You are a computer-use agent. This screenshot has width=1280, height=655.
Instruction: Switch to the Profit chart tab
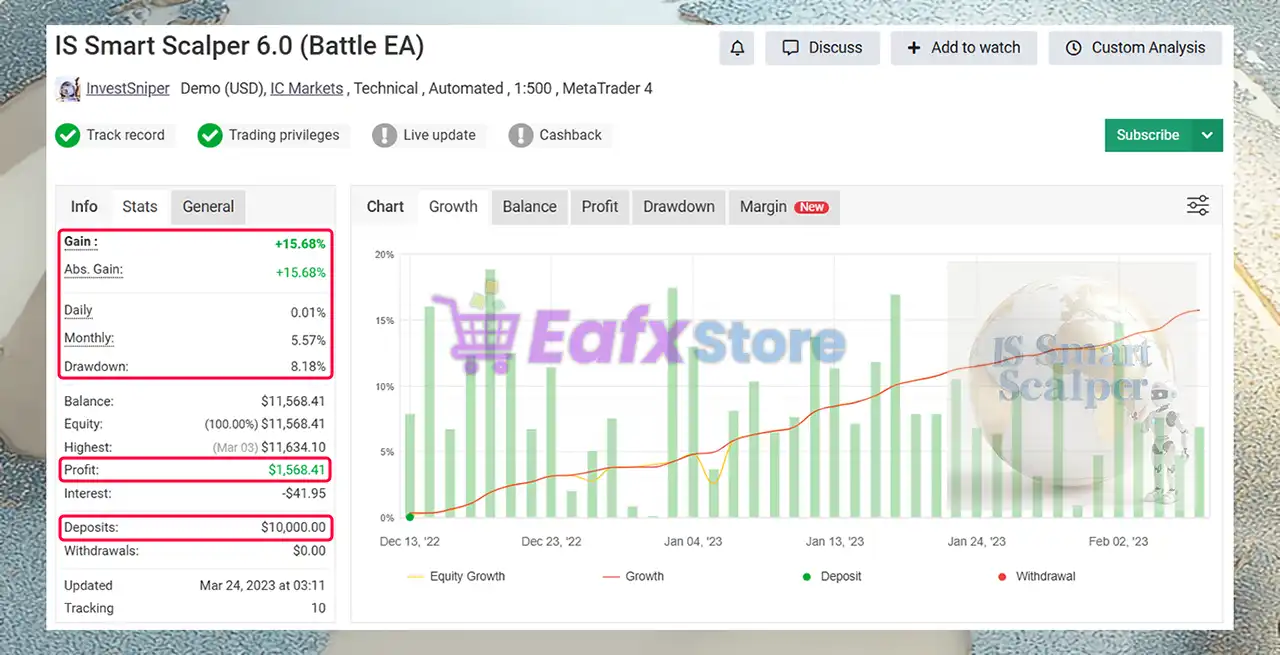[x=600, y=207]
